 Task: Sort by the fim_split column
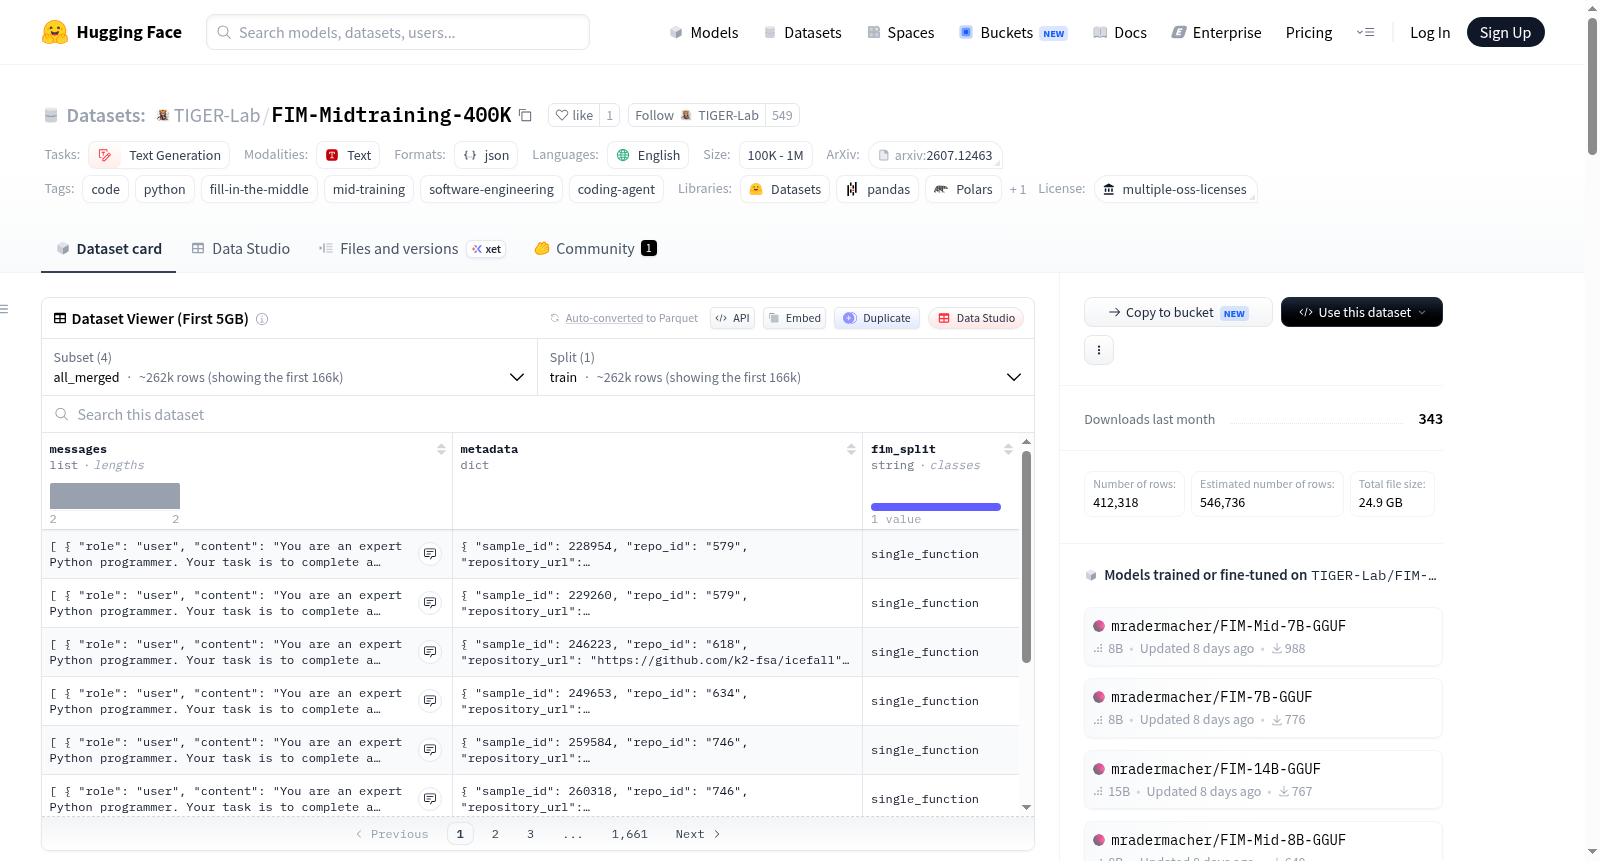click(x=1008, y=449)
